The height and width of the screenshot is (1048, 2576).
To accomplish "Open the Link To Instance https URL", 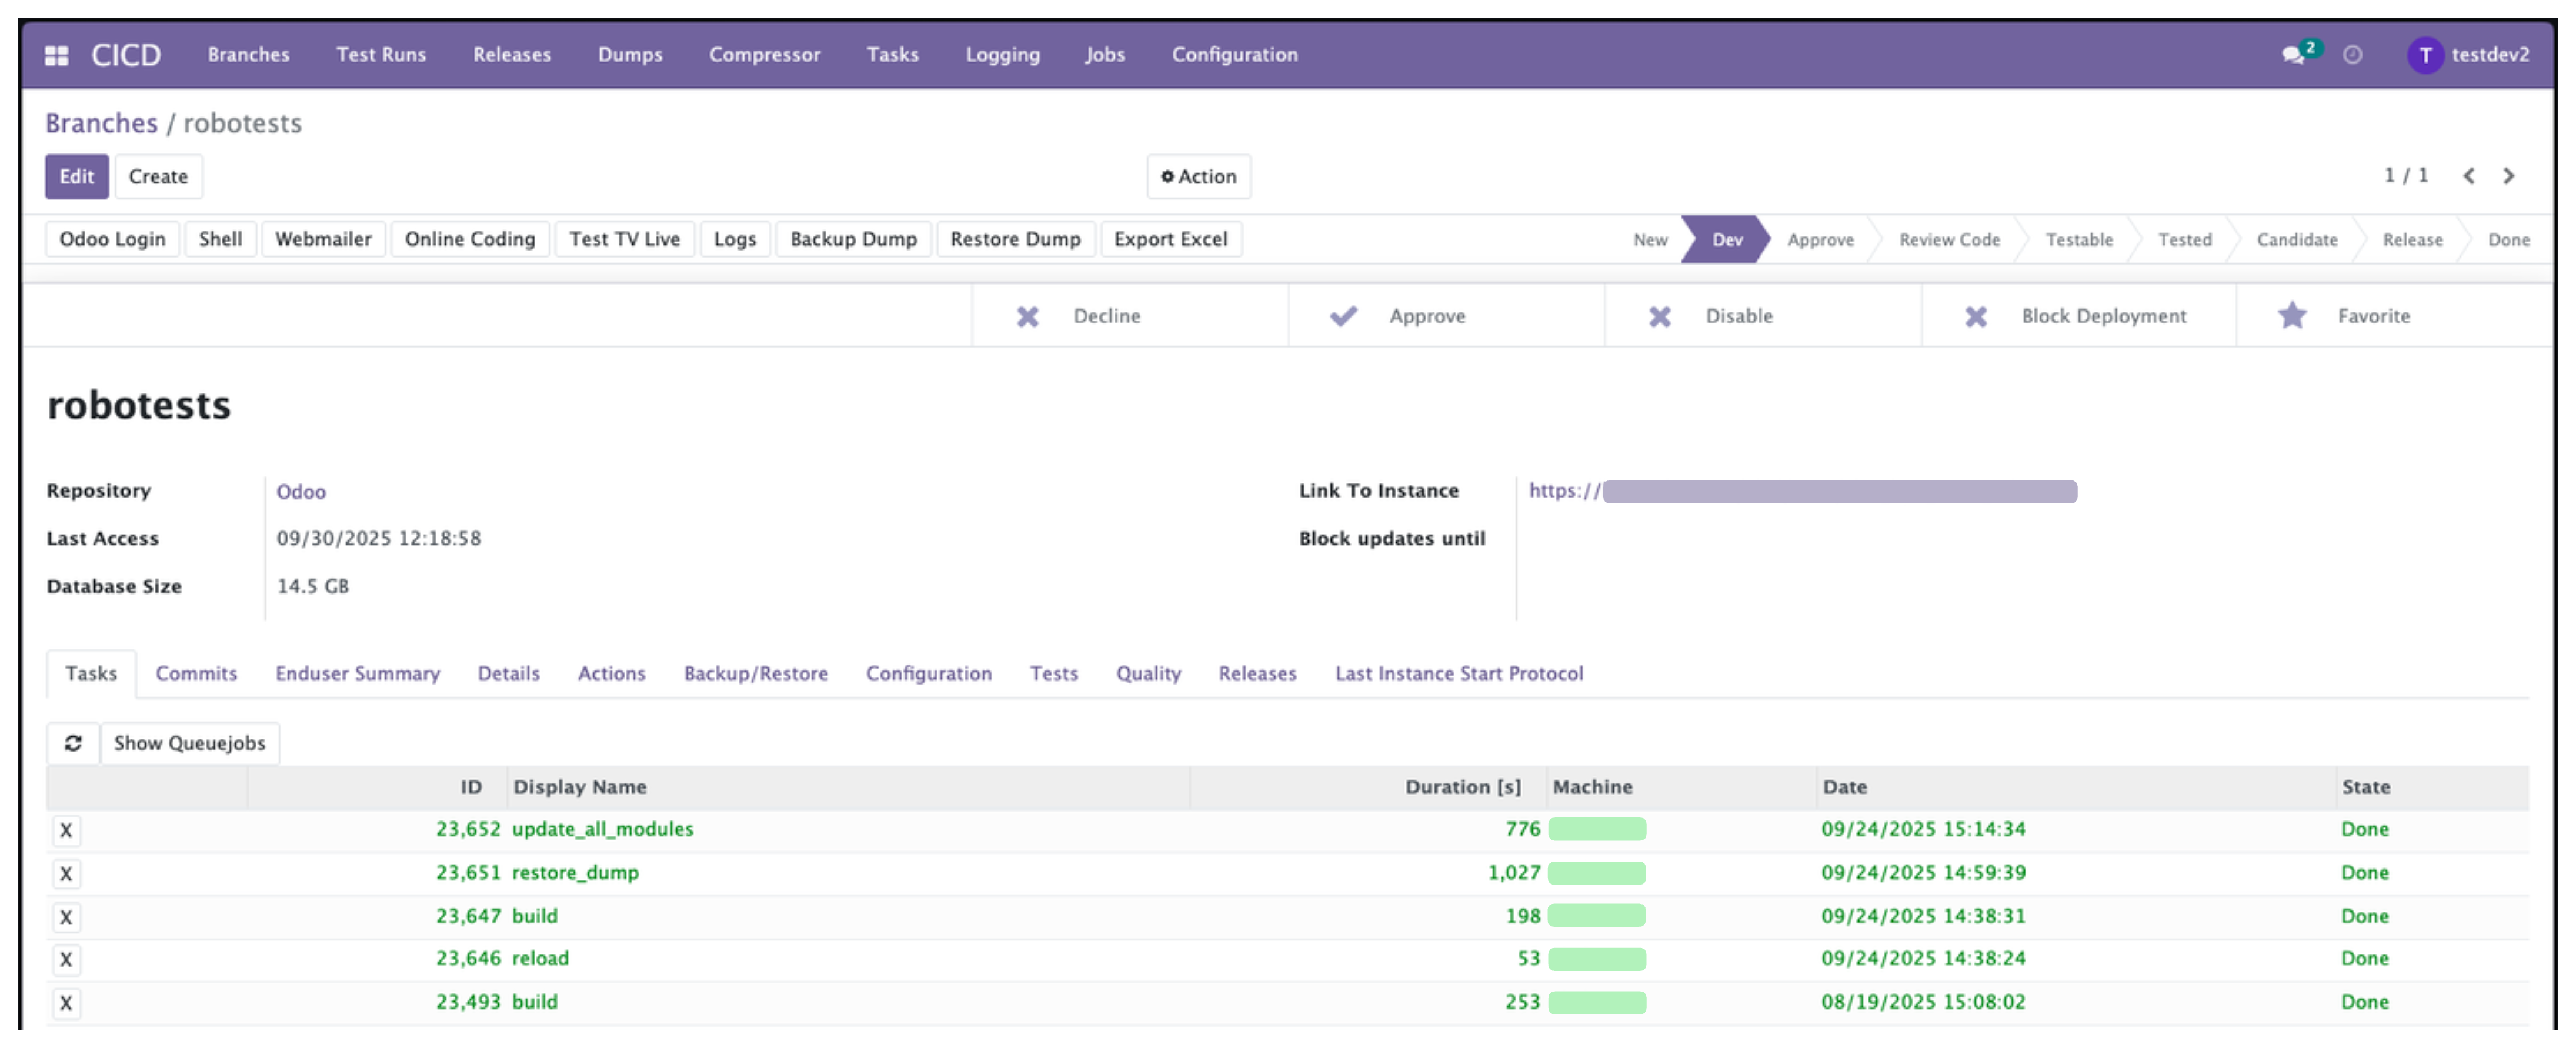I will [1802, 491].
